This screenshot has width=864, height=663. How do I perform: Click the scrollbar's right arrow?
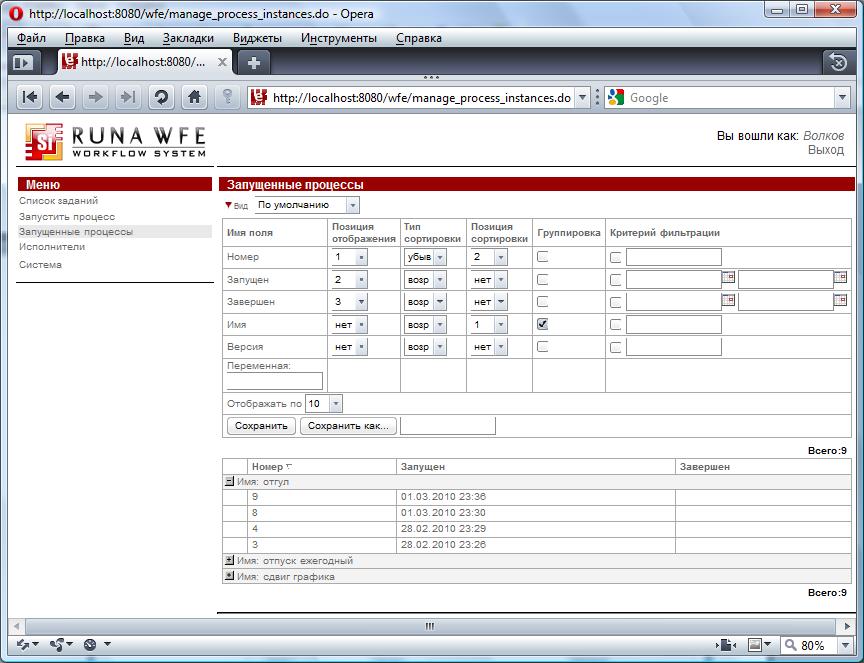(x=847, y=626)
